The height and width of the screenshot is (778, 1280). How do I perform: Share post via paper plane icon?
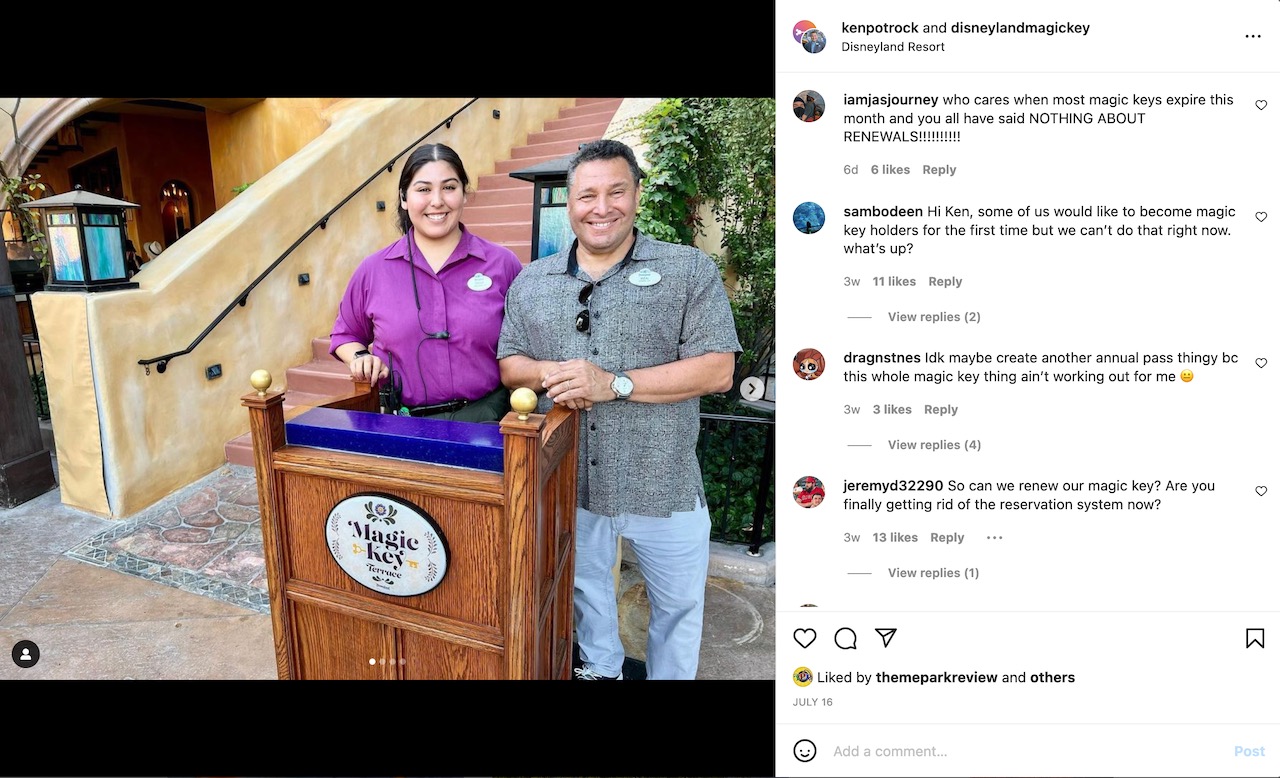[886, 638]
